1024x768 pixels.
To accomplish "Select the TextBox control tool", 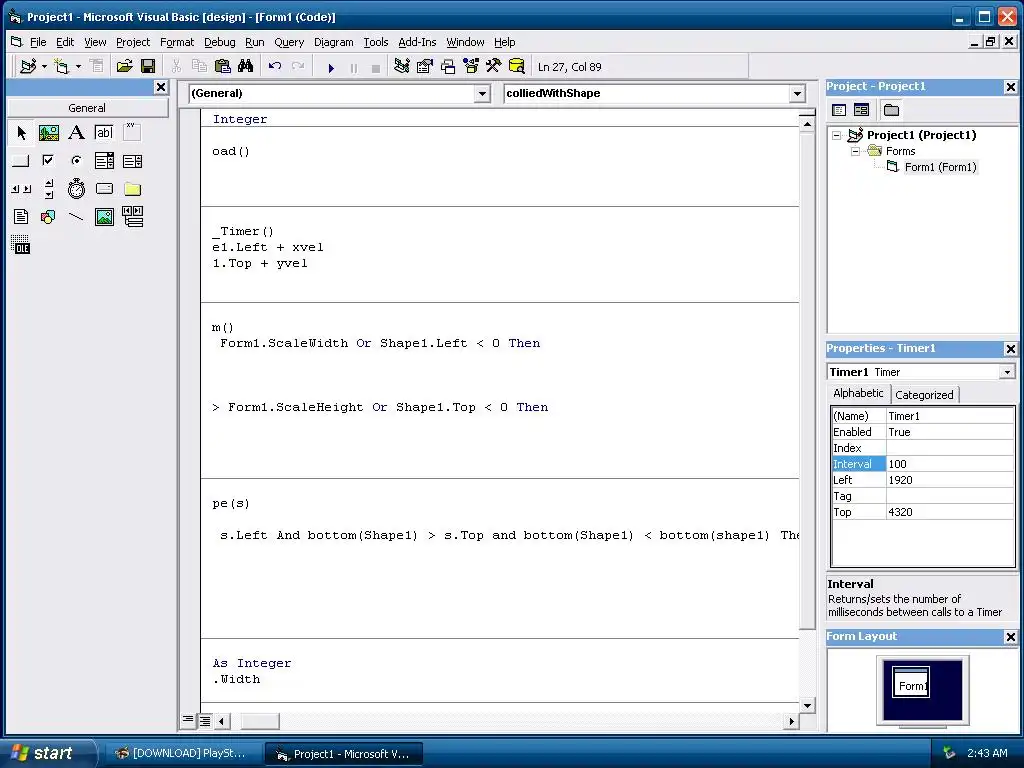I will (x=104, y=133).
